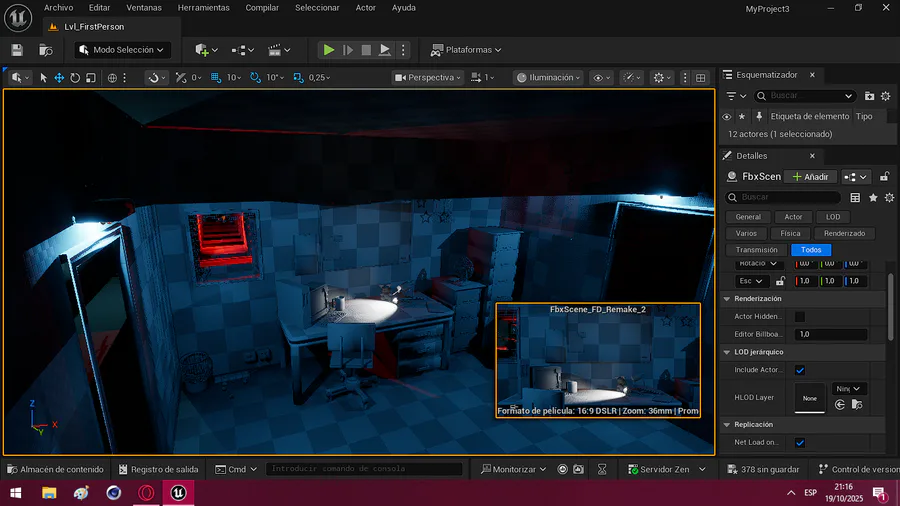The height and width of the screenshot is (506, 900).
Task: Save the current level with the floppy disk icon
Action: point(17,50)
